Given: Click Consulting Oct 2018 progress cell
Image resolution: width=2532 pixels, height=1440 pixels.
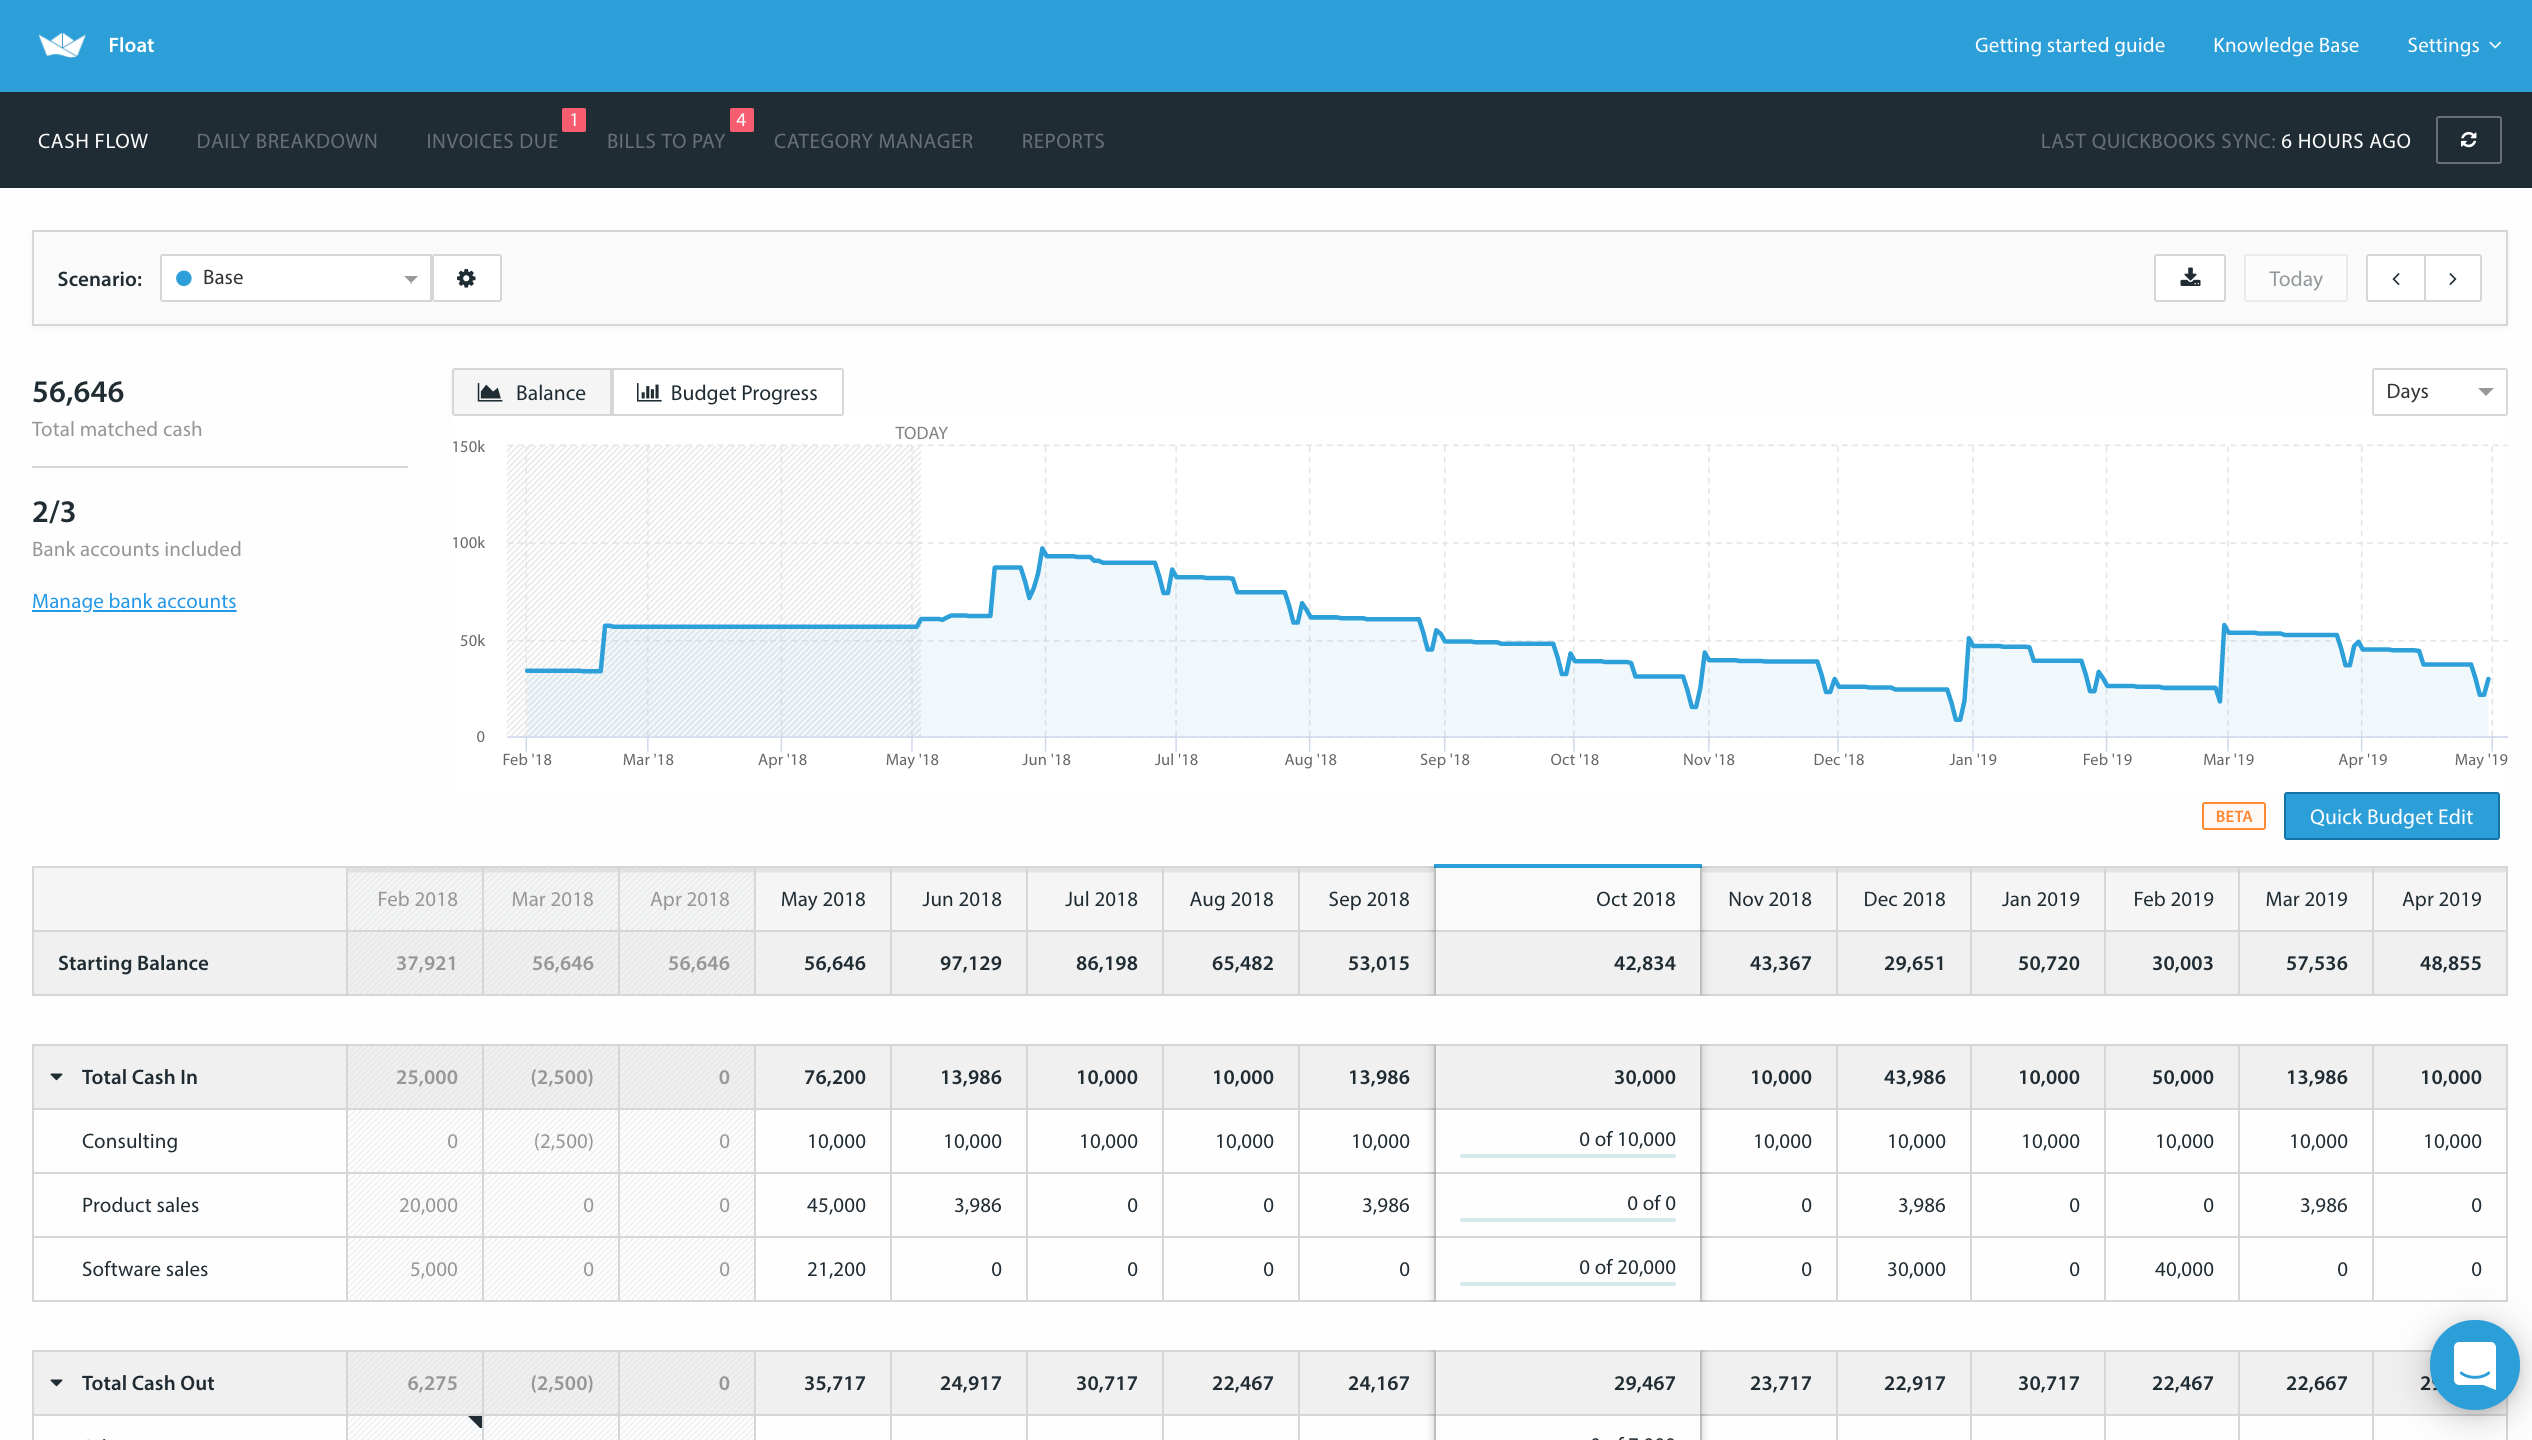Looking at the screenshot, I should click(x=1567, y=1141).
